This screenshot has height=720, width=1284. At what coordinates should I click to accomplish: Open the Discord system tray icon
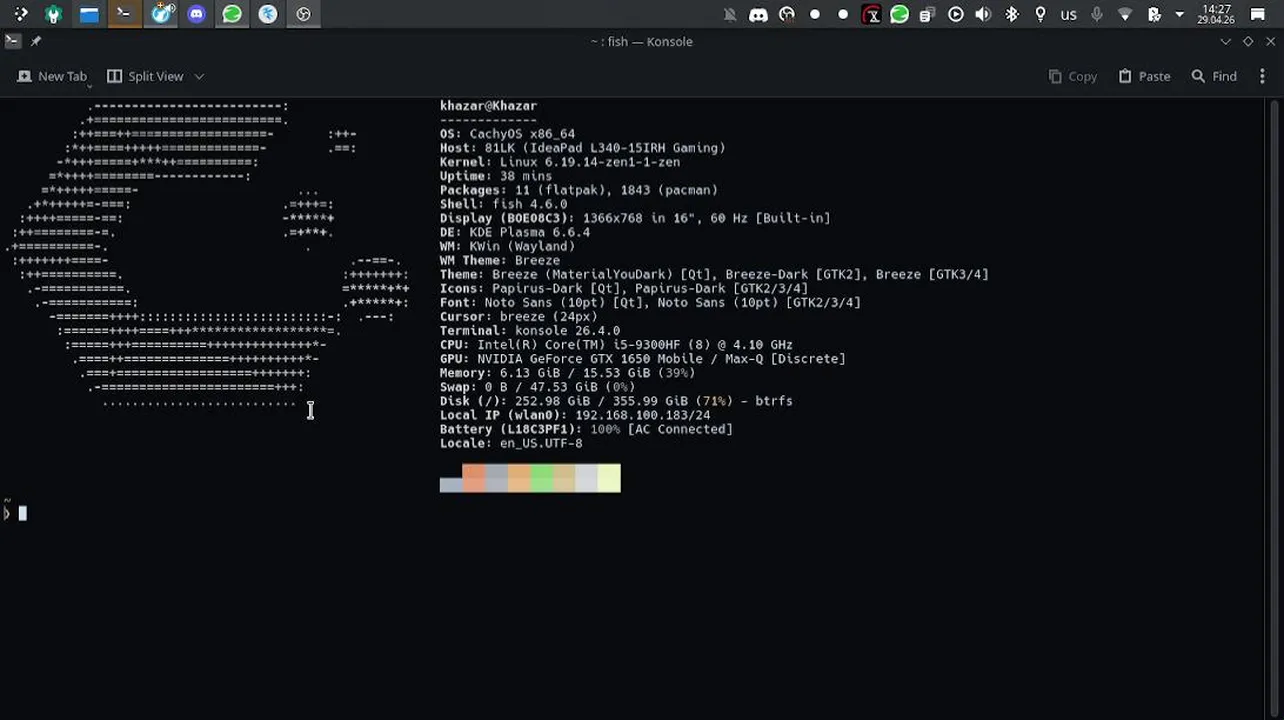point(758,14)
